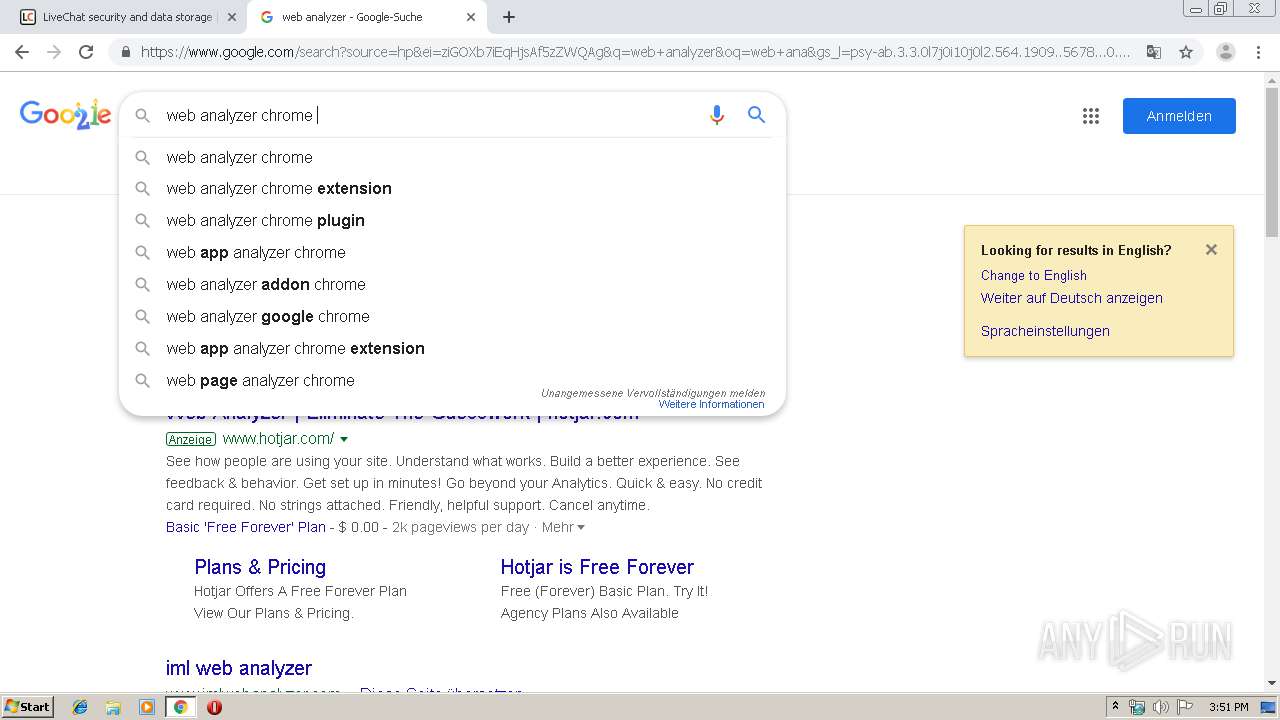Start voice search with the microphone icon
The image size is (1280, 720).
point(716,115)
